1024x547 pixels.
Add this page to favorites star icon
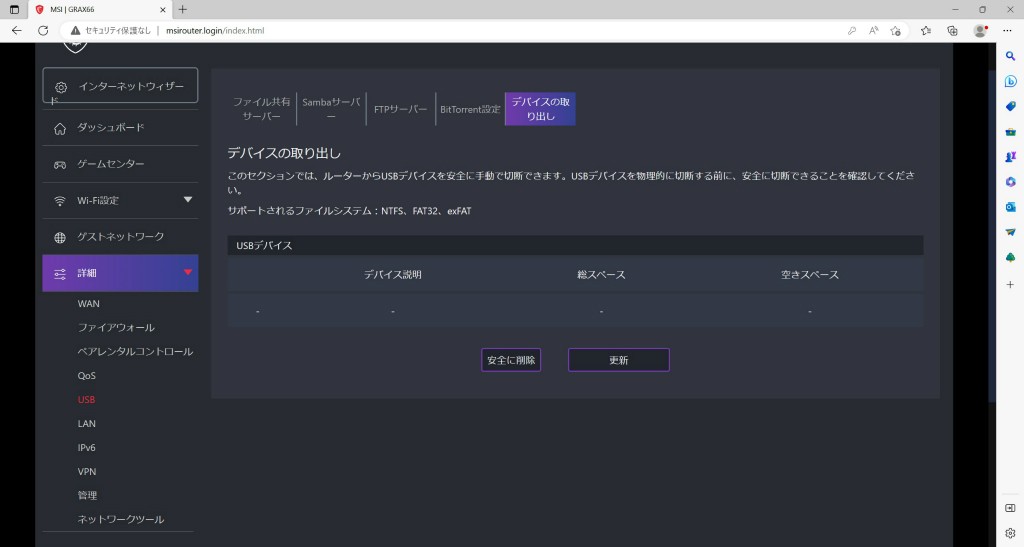[x=895, y=31]
